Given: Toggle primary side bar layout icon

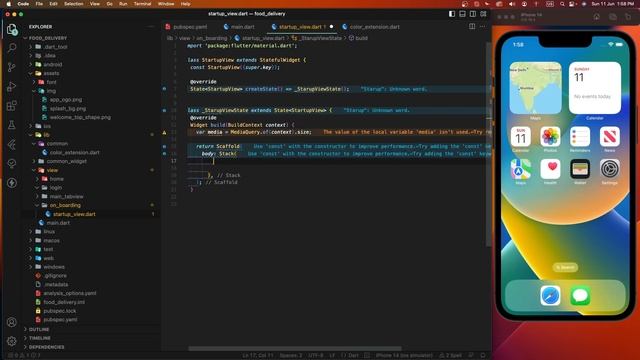Looking at the screenshot, I should tap(452, 14).
